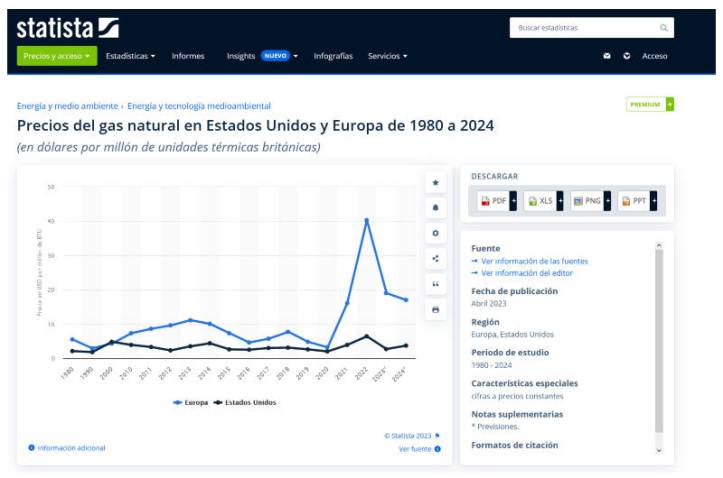The height and width of the screenshot is (478, 723).
Task: Open chart settings gear icon
Action: [435, 233]
